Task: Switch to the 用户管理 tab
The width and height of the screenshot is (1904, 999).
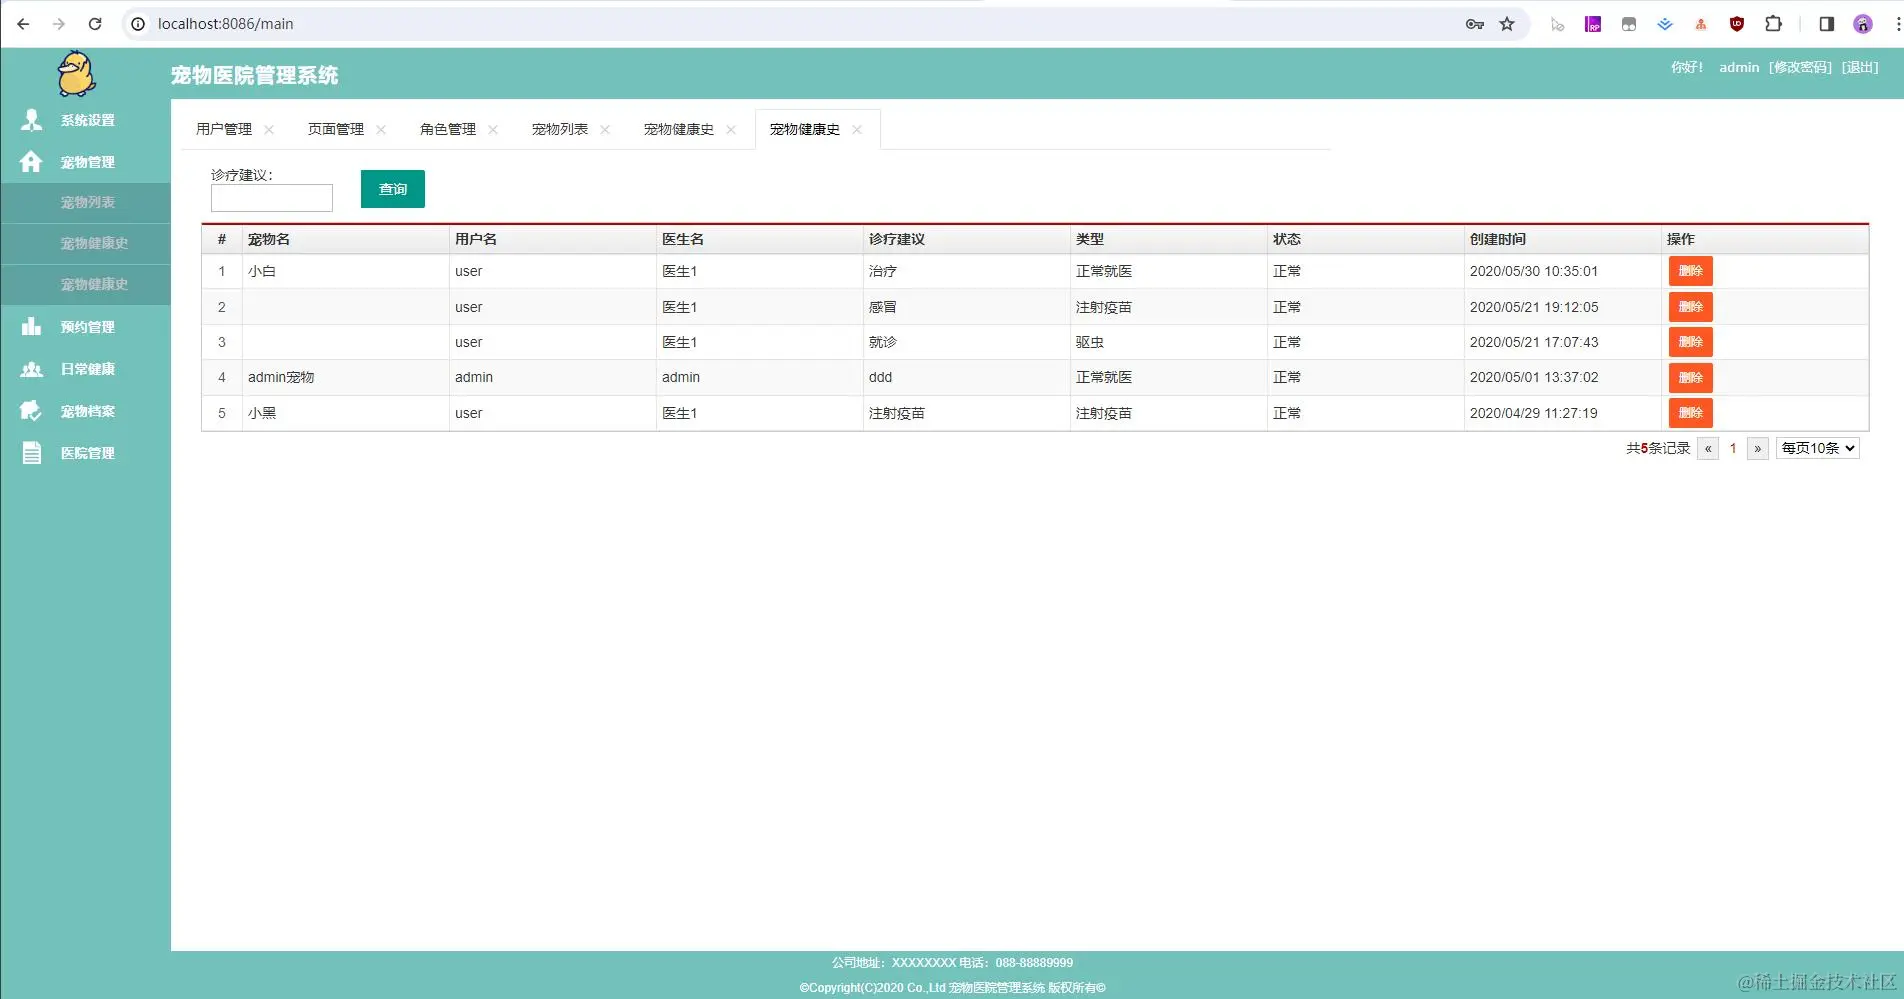Action: [224, 130]
